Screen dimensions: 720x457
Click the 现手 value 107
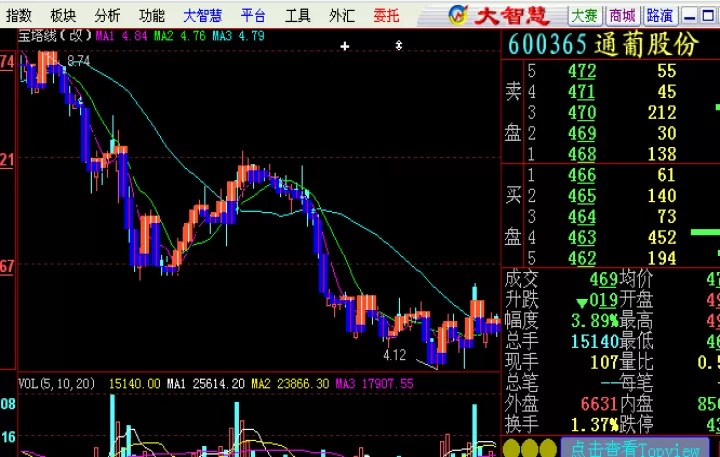pyautogui.click(x=604, y=362)
